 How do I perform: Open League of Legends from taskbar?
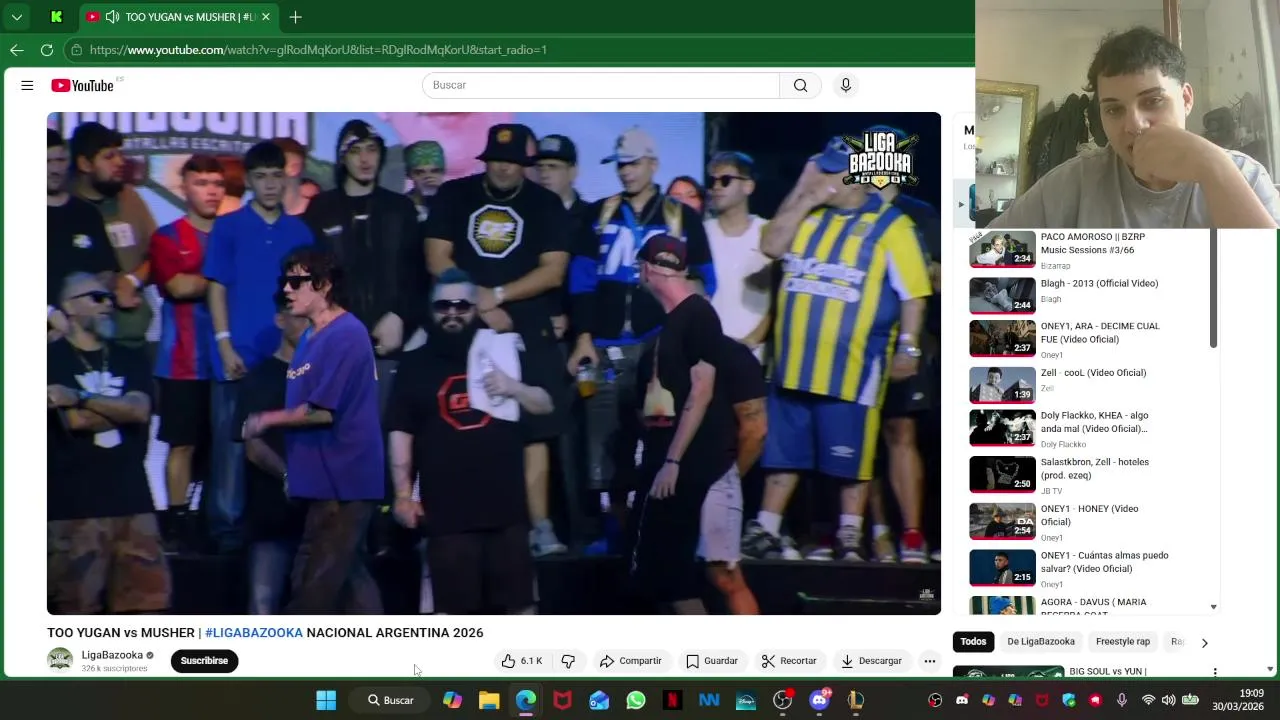(x=856, y=700)
